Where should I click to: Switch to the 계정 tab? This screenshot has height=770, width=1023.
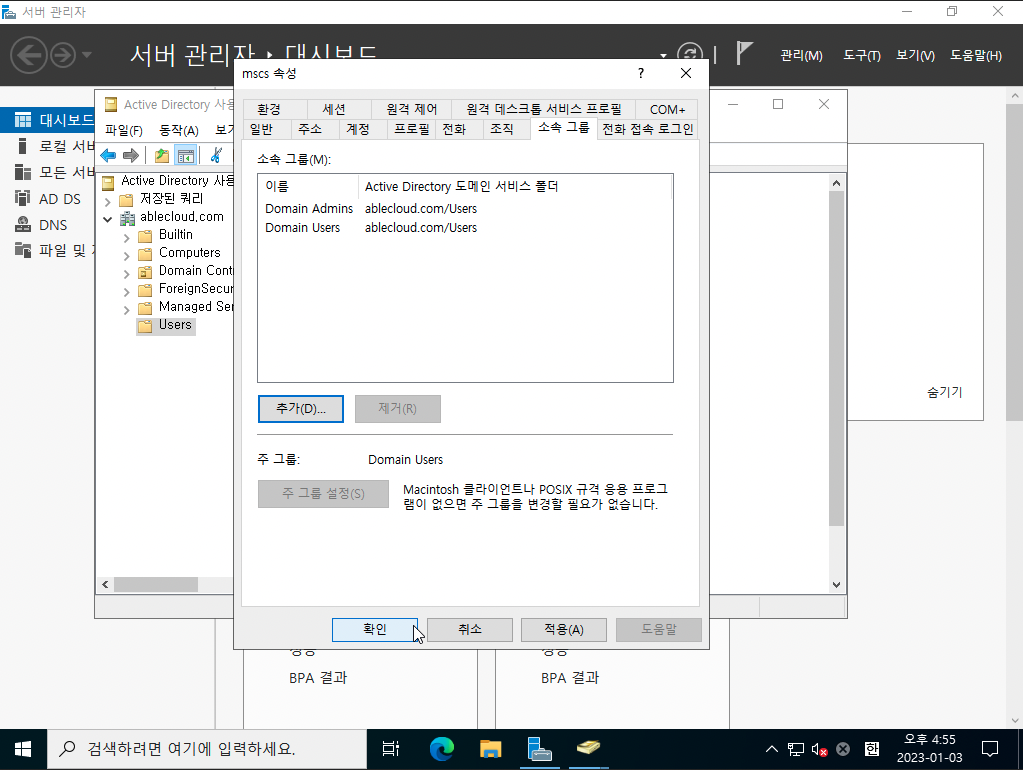(x=363, y=129)
